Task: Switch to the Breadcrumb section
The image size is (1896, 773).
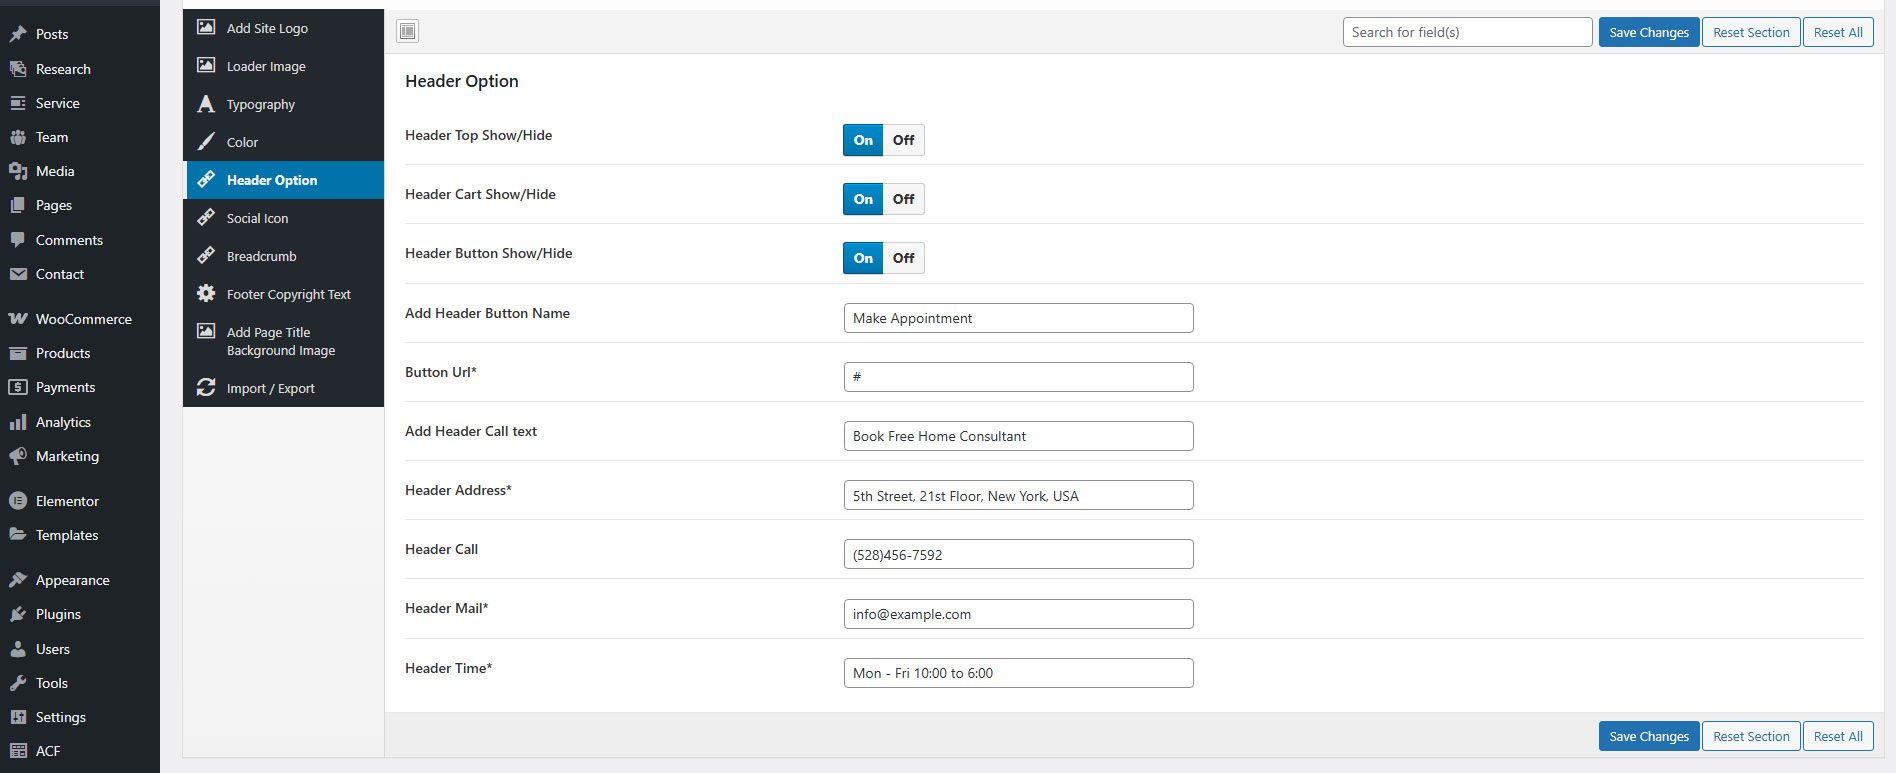Action: (x=261, y=256)
